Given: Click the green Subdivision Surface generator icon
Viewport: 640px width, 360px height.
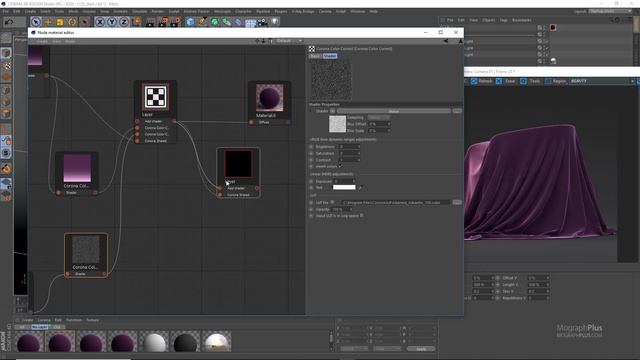Looking at the screenshot, I should (215, 22).
